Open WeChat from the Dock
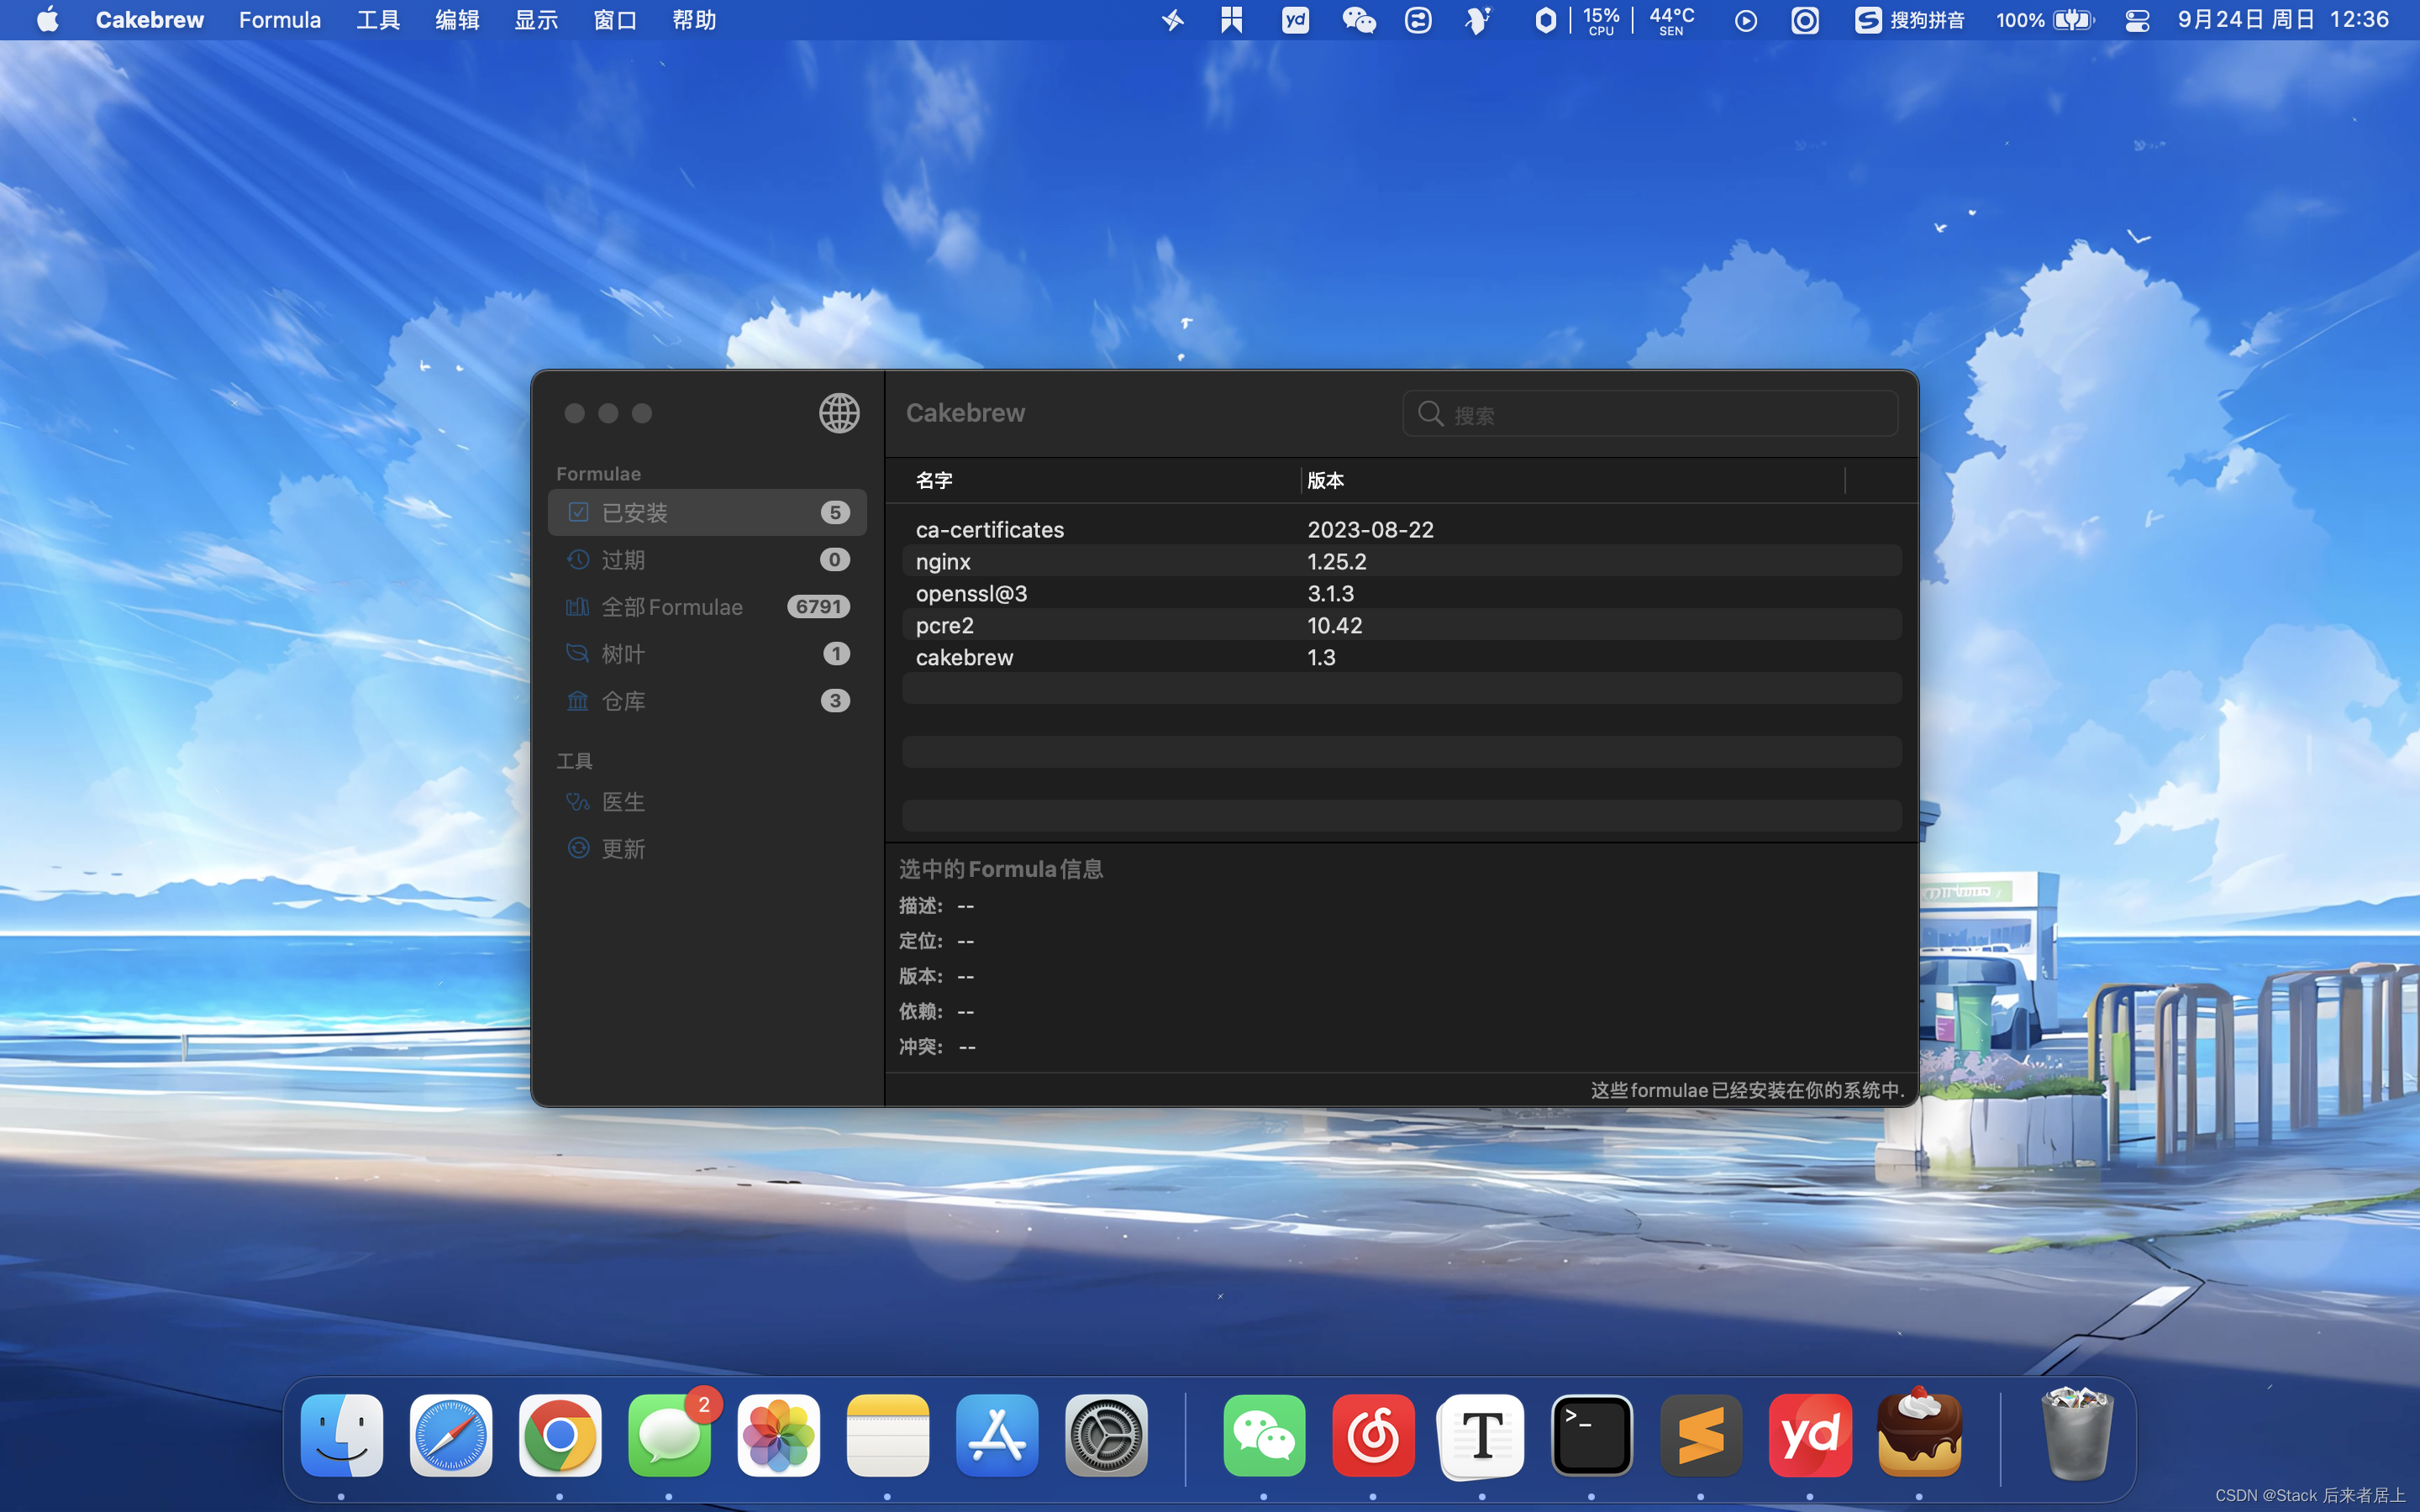 (x=1264, y=1435)
